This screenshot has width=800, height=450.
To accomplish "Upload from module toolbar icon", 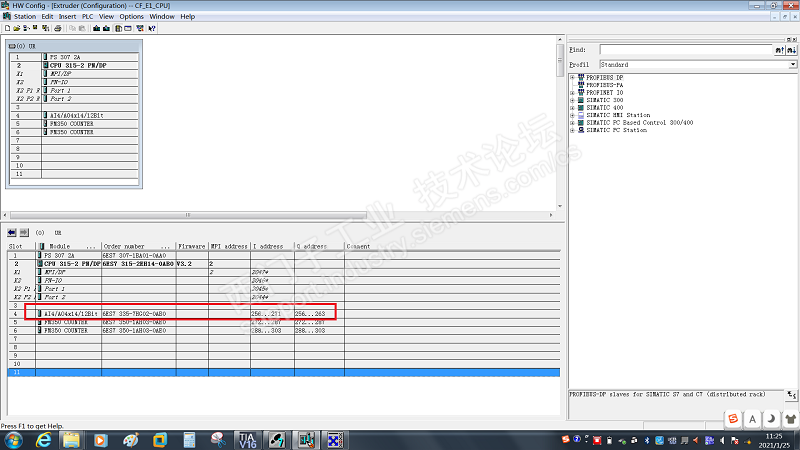I will tap(106, 28).
